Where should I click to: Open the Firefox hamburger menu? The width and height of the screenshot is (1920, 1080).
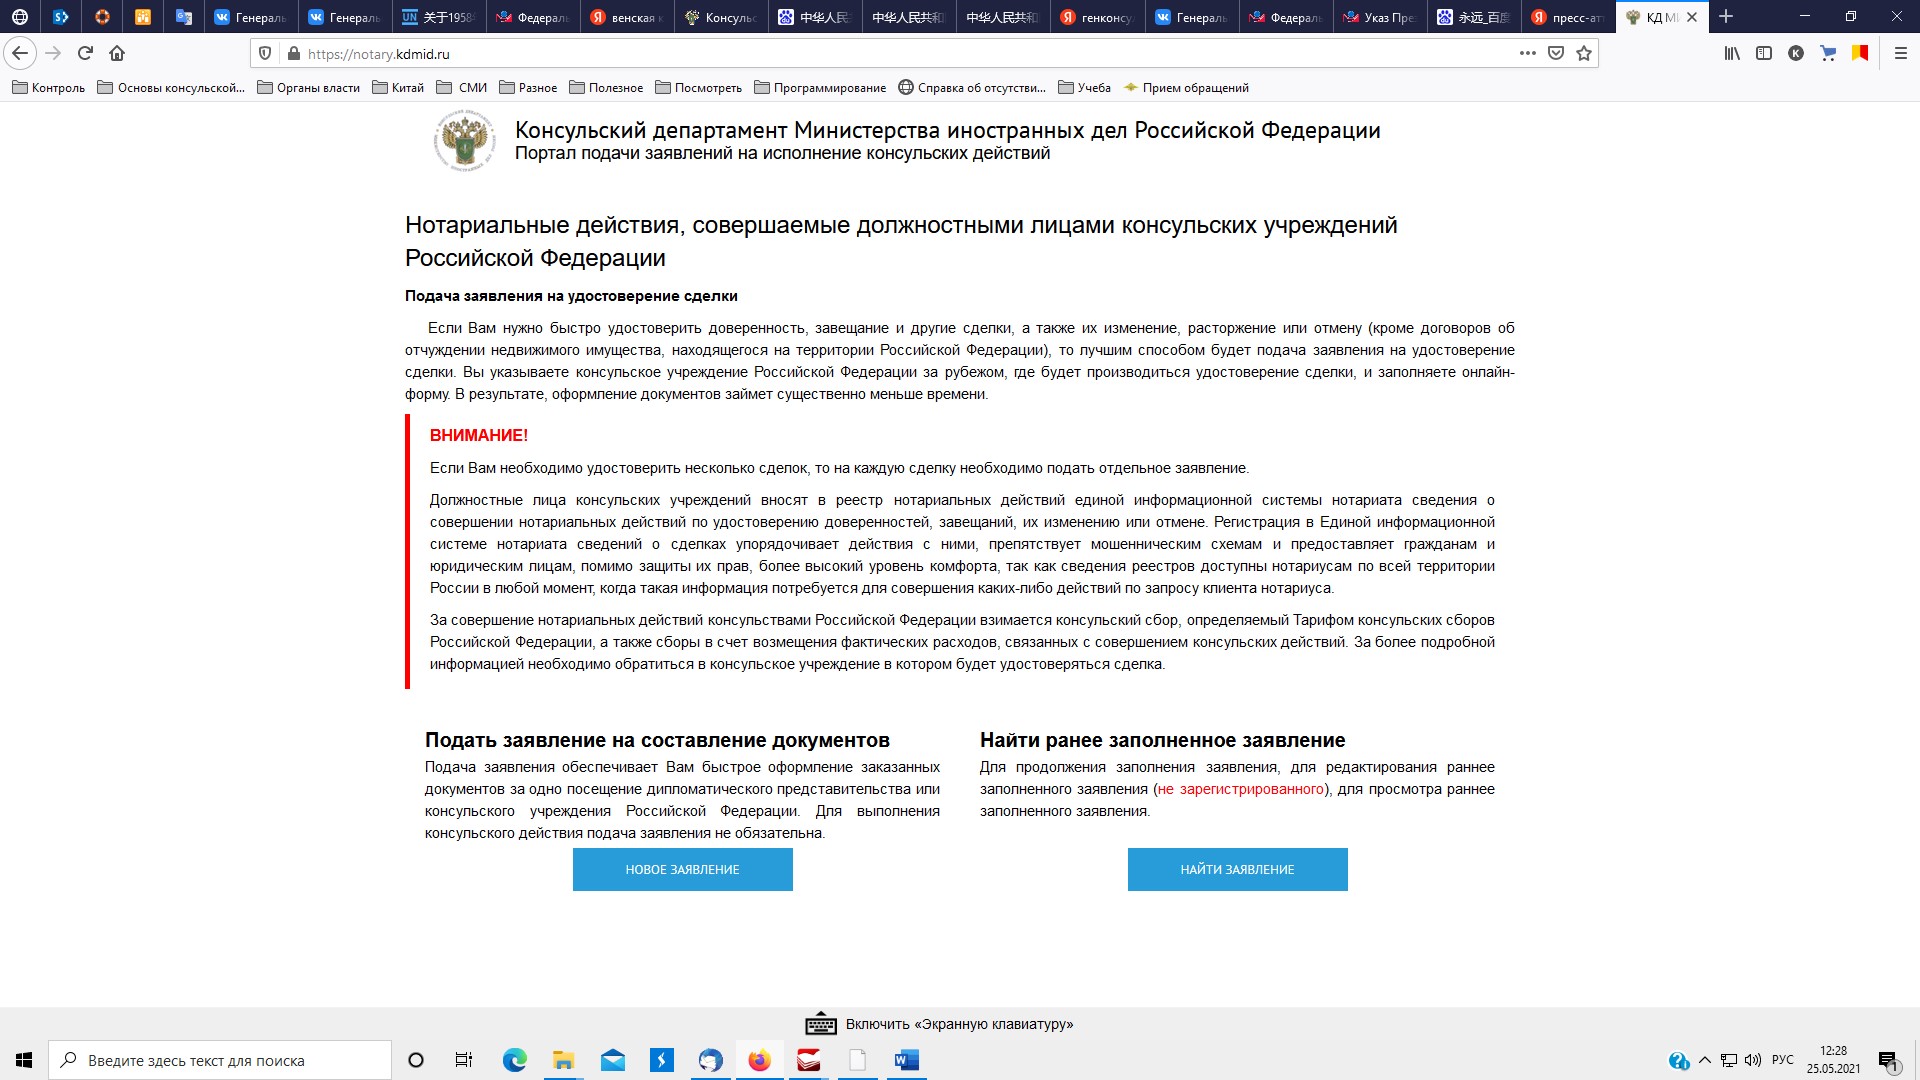[1901, 53]
